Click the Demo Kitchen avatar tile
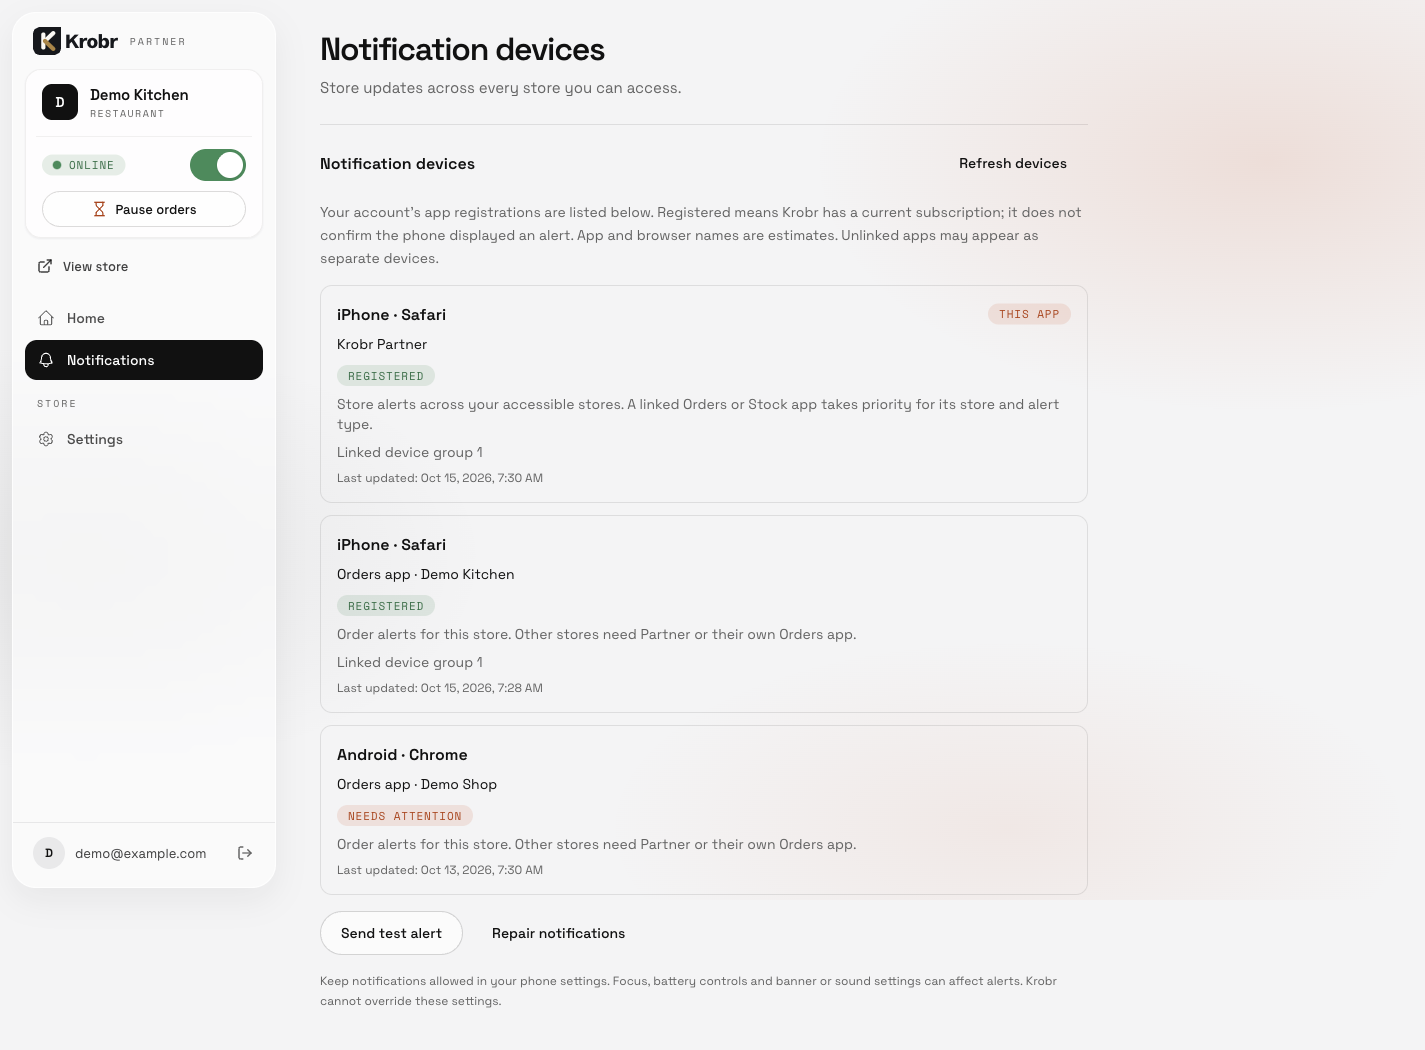Viewport: 1425px width, 1050px height. click(x=60, y=102)
